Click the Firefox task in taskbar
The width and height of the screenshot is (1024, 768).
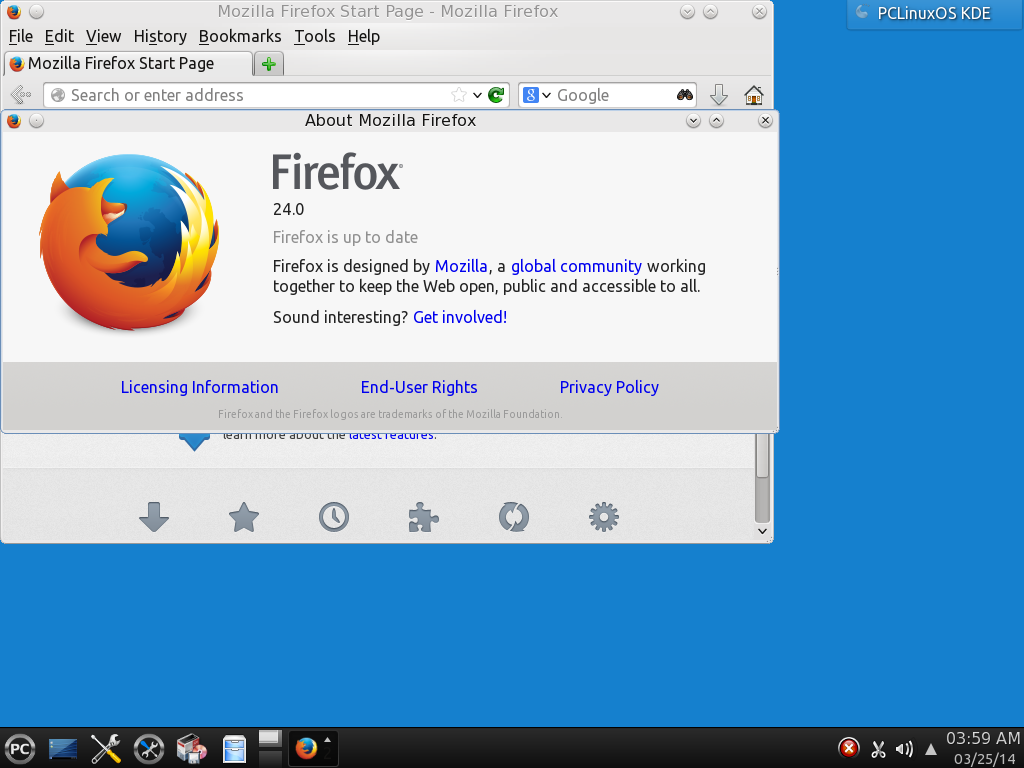click(x=313, y=748)
